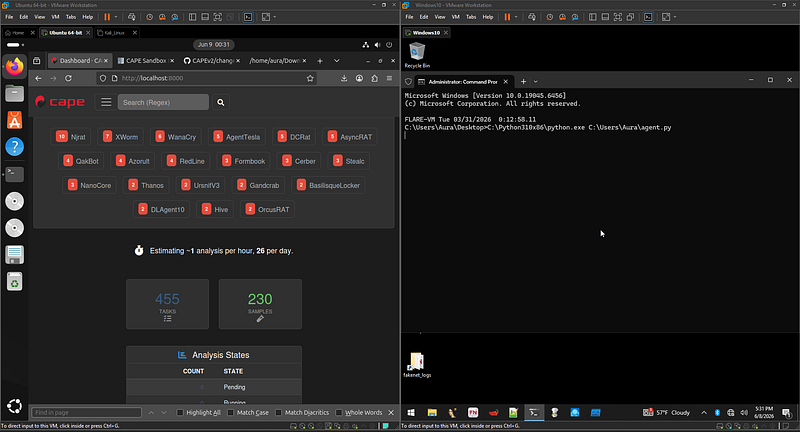The image size is (800, 432).
Task: Open VM menu in Ubuntu VMware window
Action: [x=55, y=17]
